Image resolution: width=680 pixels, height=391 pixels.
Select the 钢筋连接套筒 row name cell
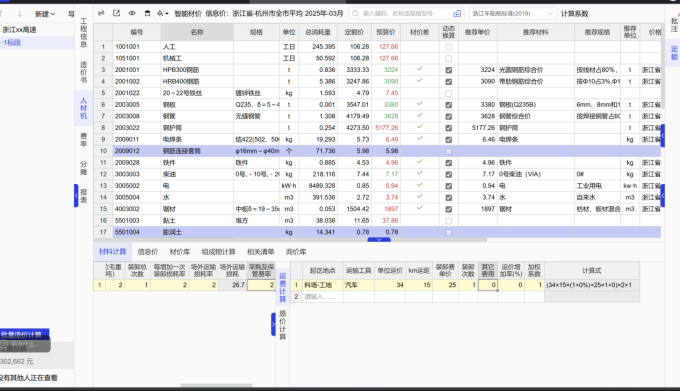click(x=197, y=151)
